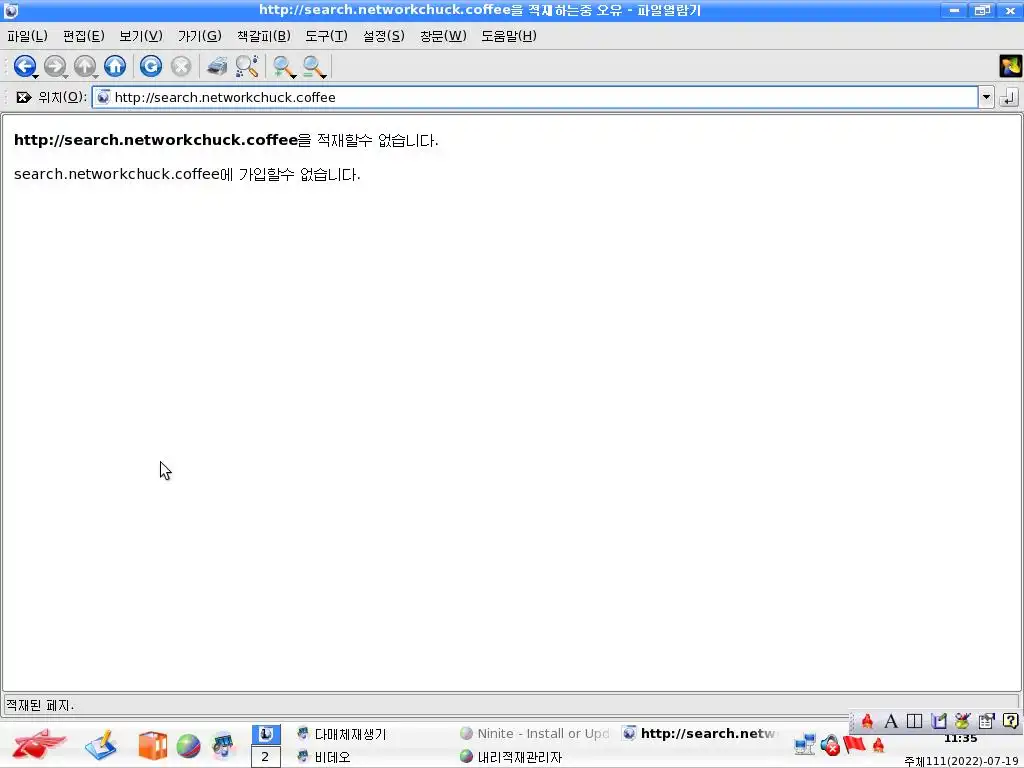Open the 책갈피(B) bookmarks menu
Image resolution: width=1024 pixels, height=768 pixels.
point(264,36)
